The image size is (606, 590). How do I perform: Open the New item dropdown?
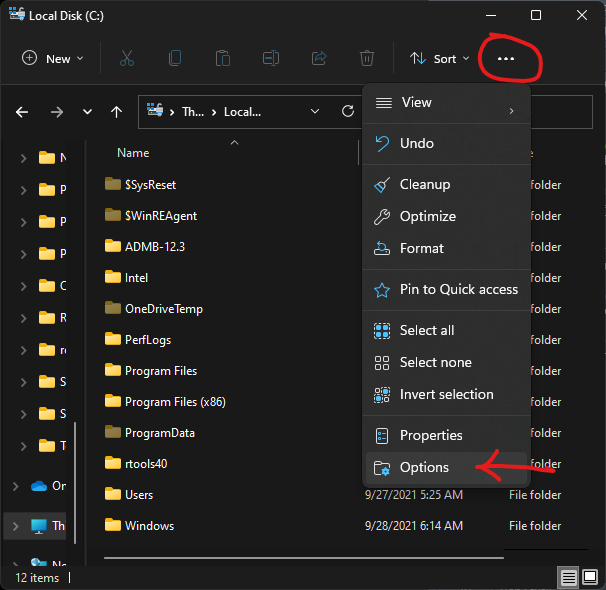tap(53, 59)
